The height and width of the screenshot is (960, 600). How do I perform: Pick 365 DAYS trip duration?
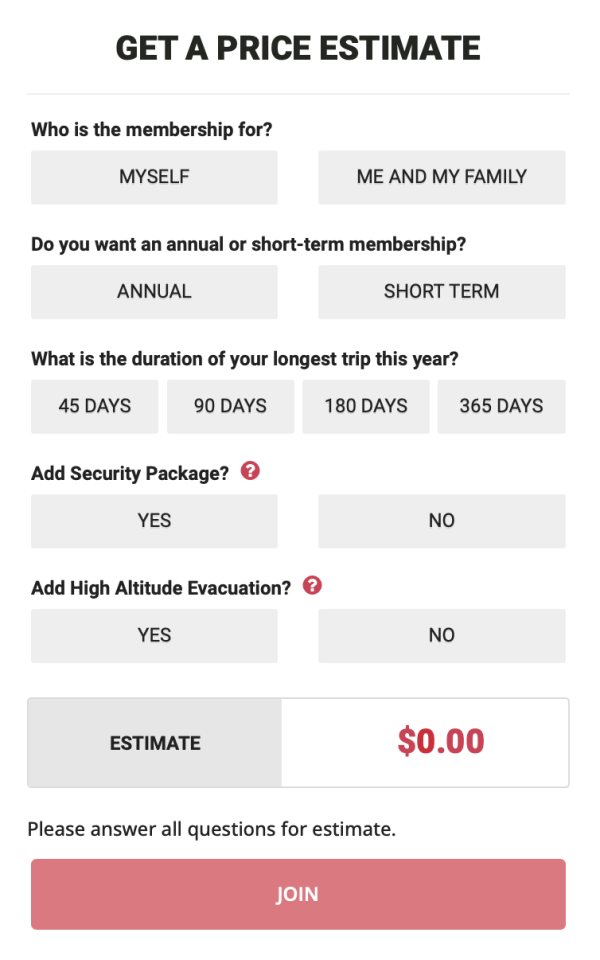pos(501,406)
